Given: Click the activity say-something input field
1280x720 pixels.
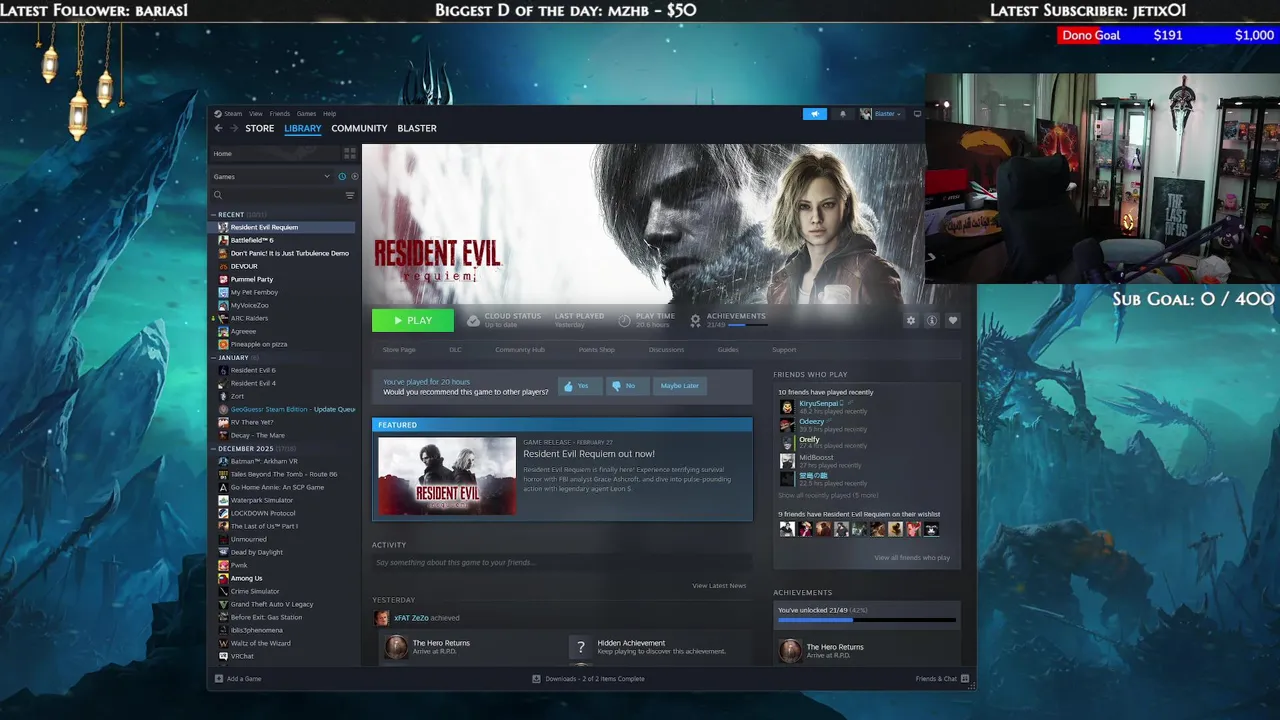Looking at the screenshot, I should [x=562, y=563].
